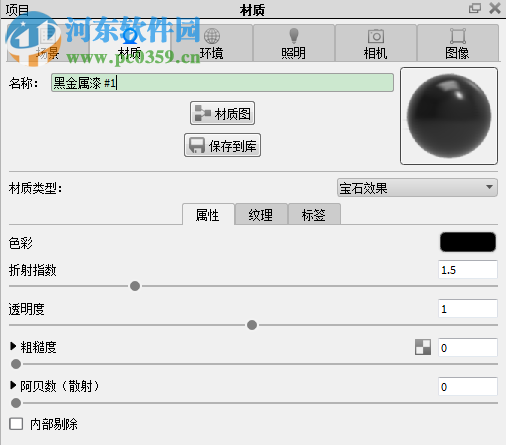Click the checkerboard texture icon for 粗糙度

(423, 347)
